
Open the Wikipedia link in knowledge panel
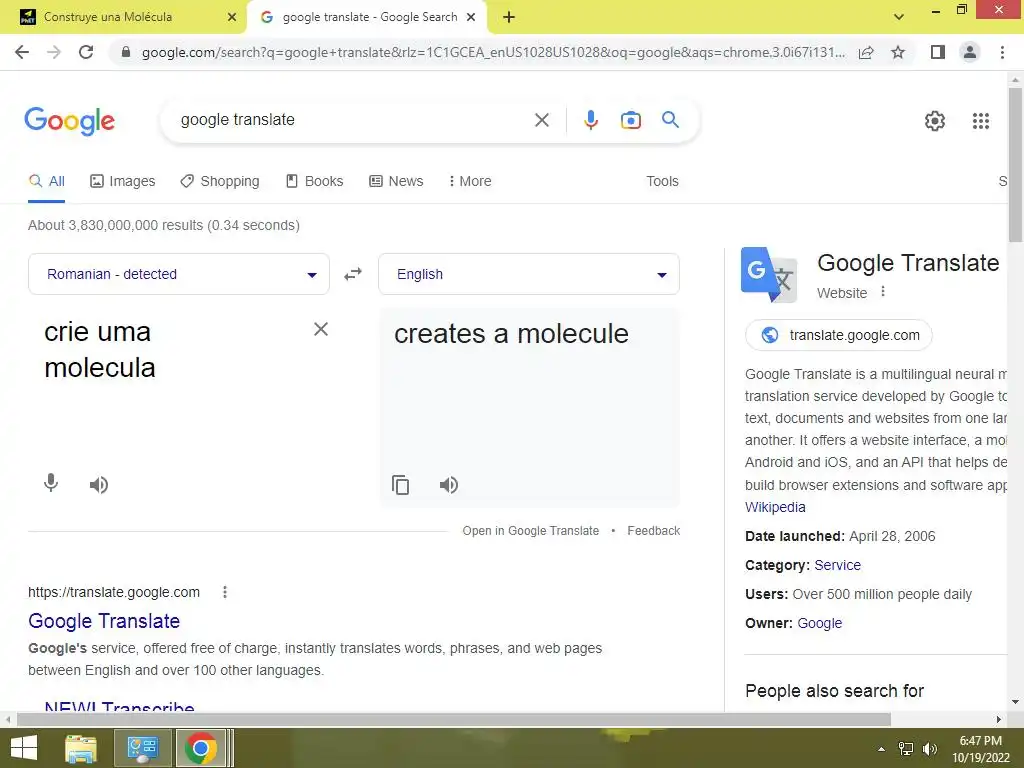click(775, 507)
